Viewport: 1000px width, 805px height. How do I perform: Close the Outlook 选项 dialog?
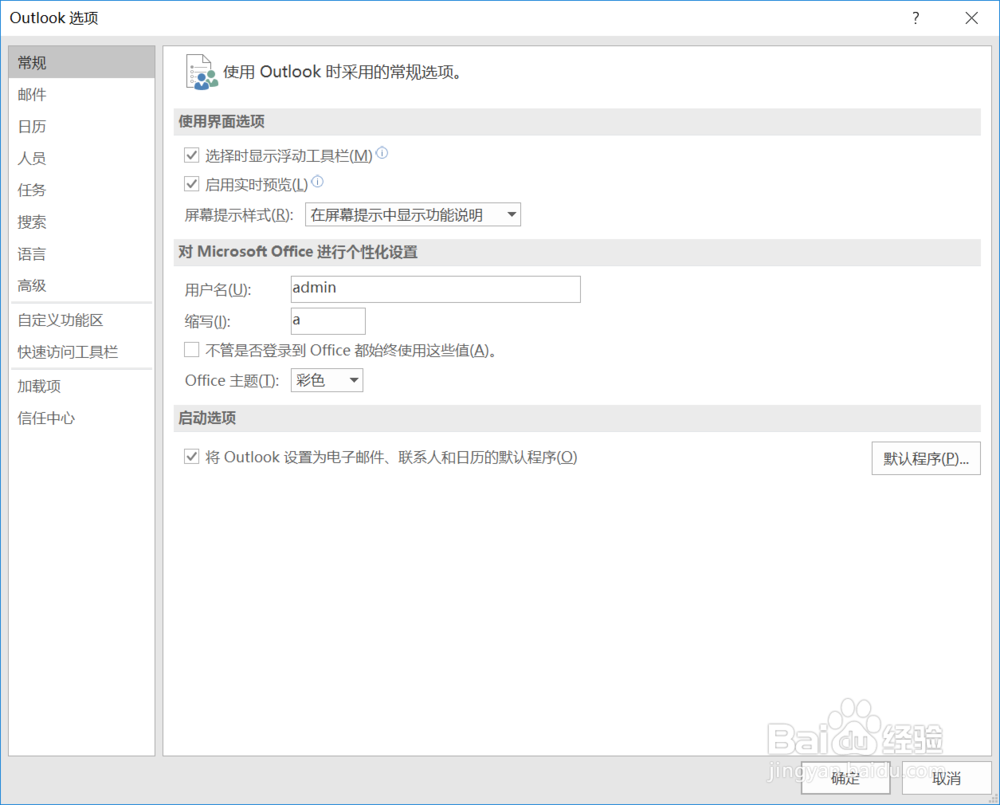971,18
